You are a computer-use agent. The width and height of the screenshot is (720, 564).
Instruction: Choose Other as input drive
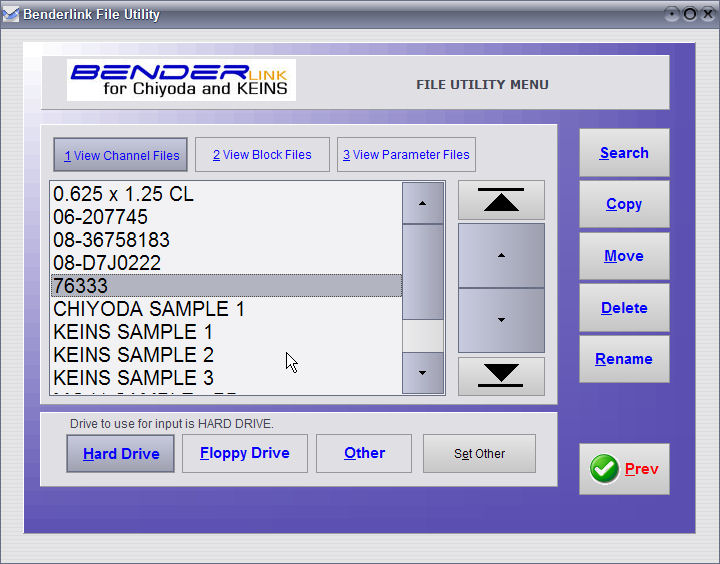[364, 453]
